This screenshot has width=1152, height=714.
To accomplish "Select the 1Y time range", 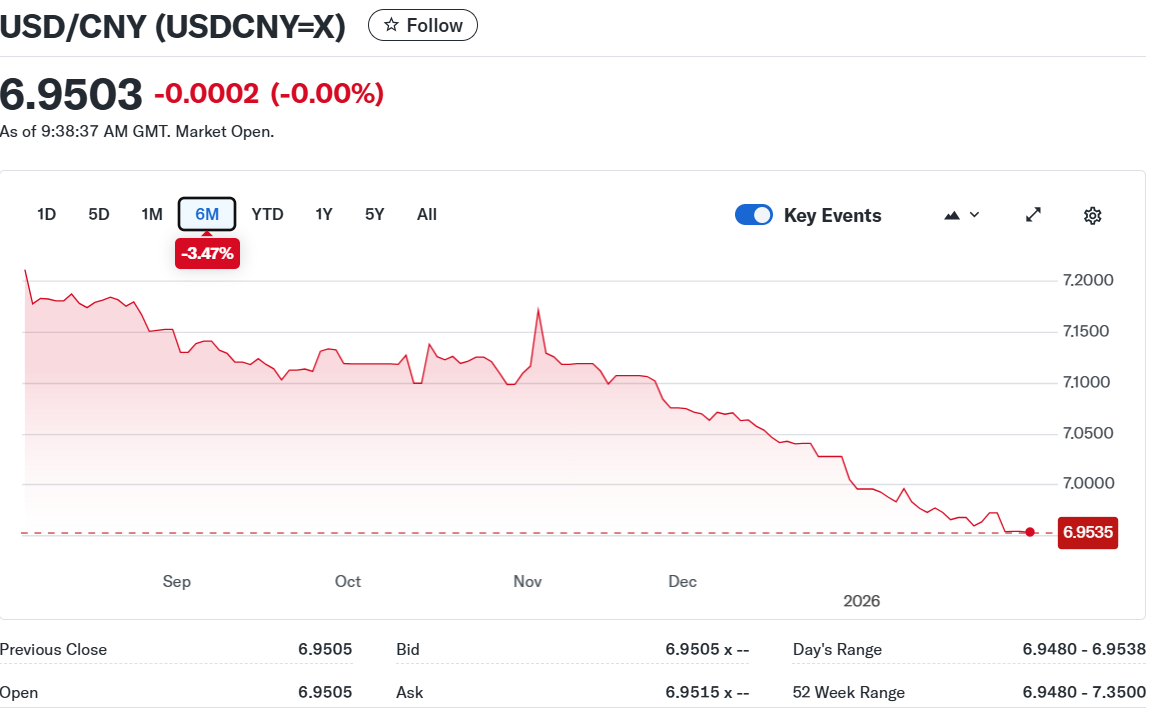I will pyautogui.click(x=324, y=214).
